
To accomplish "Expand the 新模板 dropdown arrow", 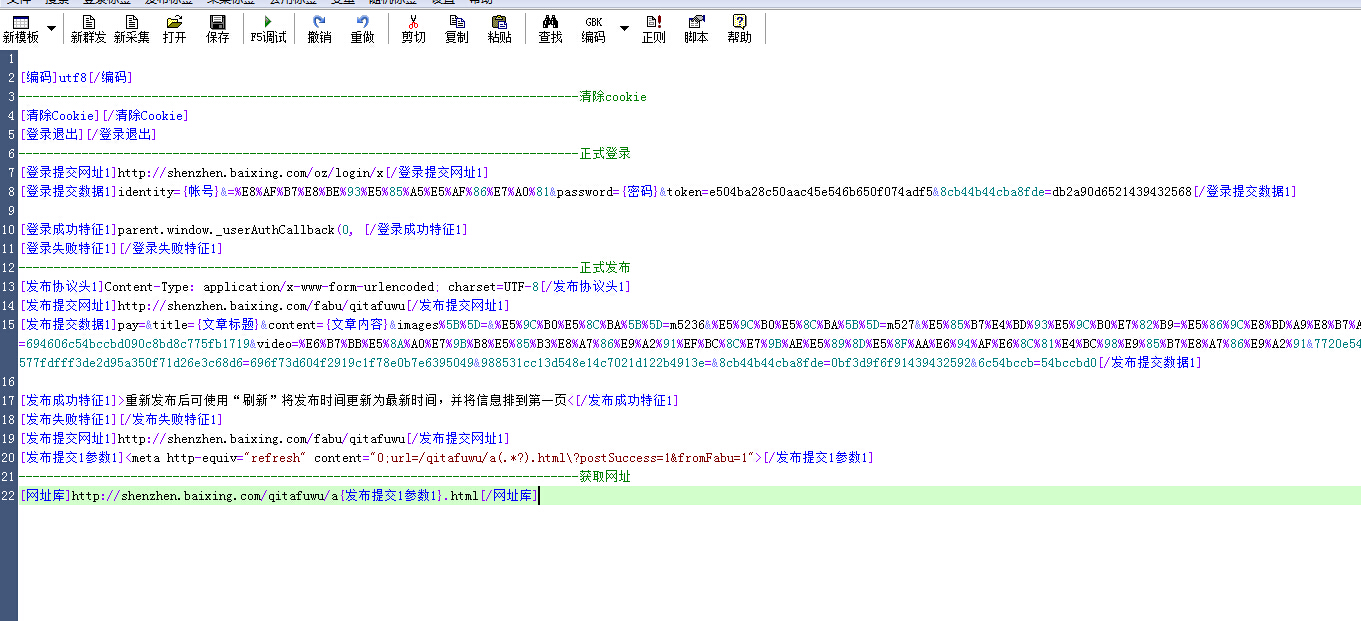I will pyautogui.click(x=49, y=29).
